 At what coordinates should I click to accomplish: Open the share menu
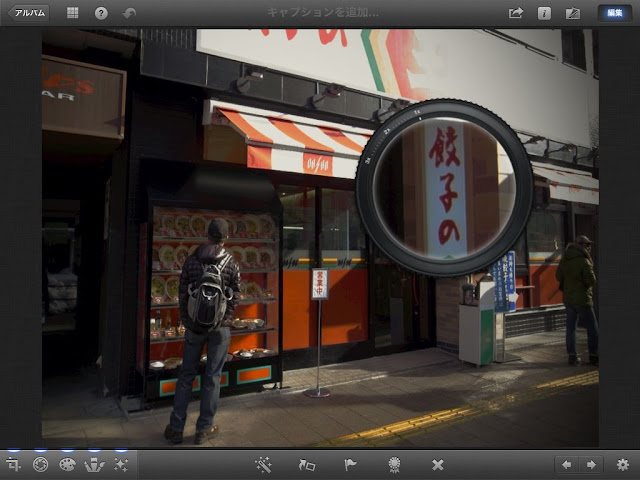tap(516, 13)
